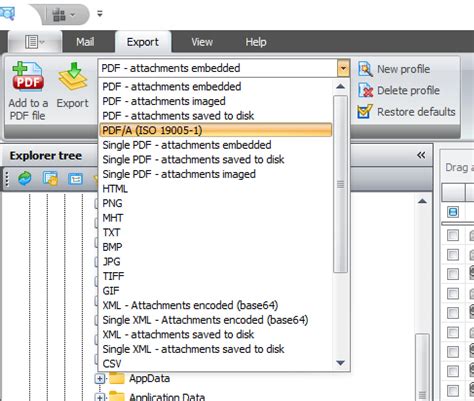This screenshot has height=401, width=474.
Task: Click the Delete profile icon
Action: coord(365,90)
